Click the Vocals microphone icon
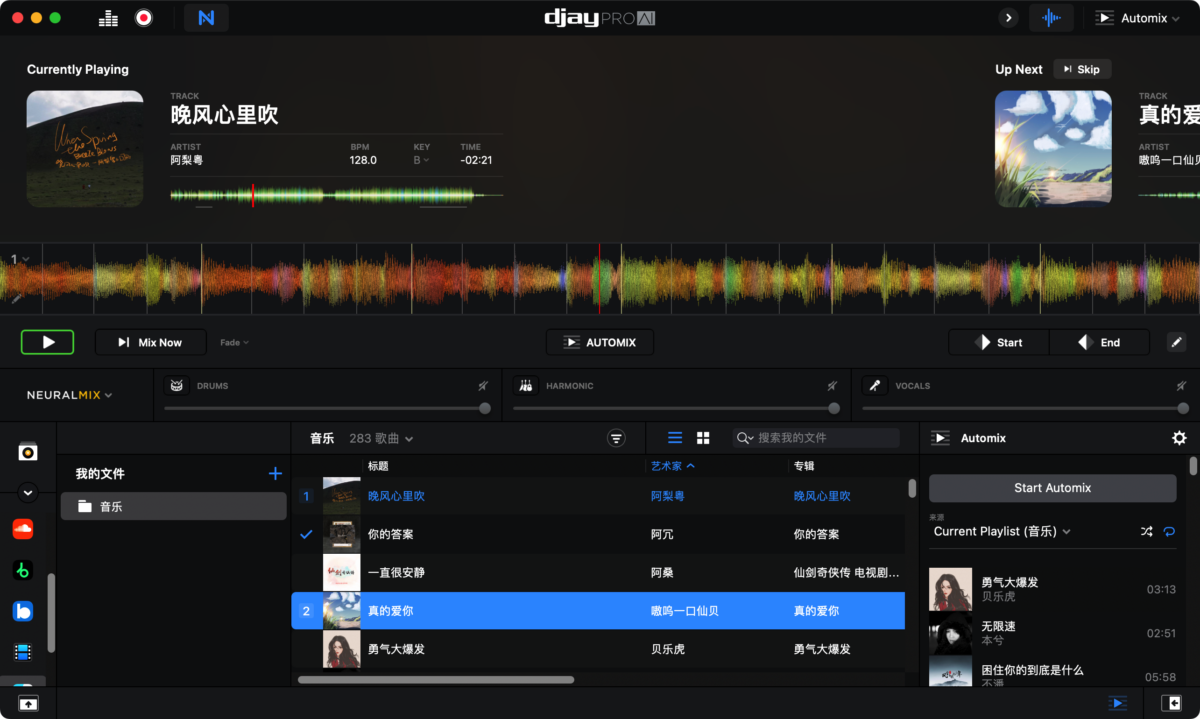The height and width of the screenshot is (719, 1200). [x=875, y=385]
